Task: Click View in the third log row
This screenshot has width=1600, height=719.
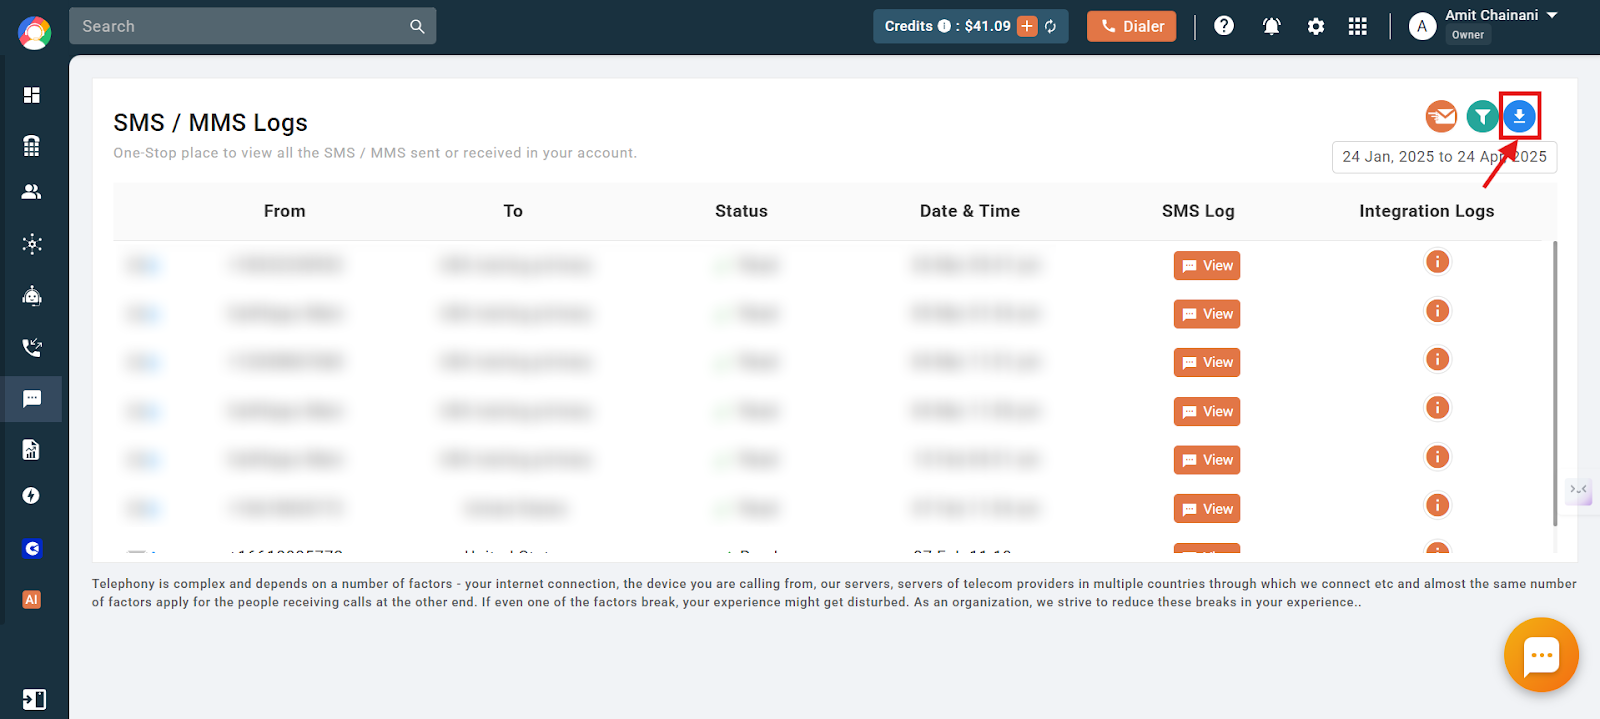Action: [1207, 362]
